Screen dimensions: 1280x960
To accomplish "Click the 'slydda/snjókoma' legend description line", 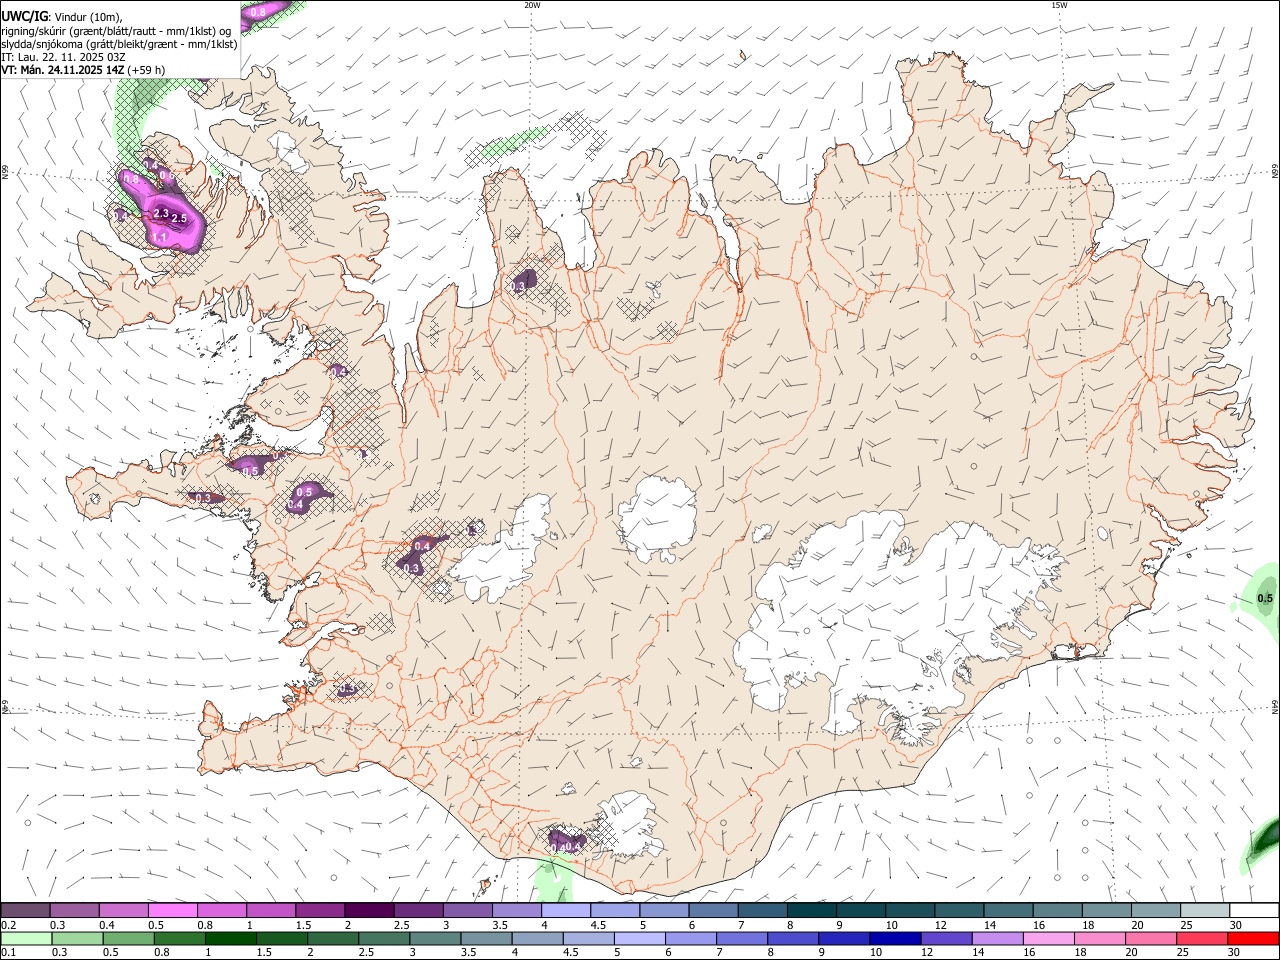I will (119, 44).
